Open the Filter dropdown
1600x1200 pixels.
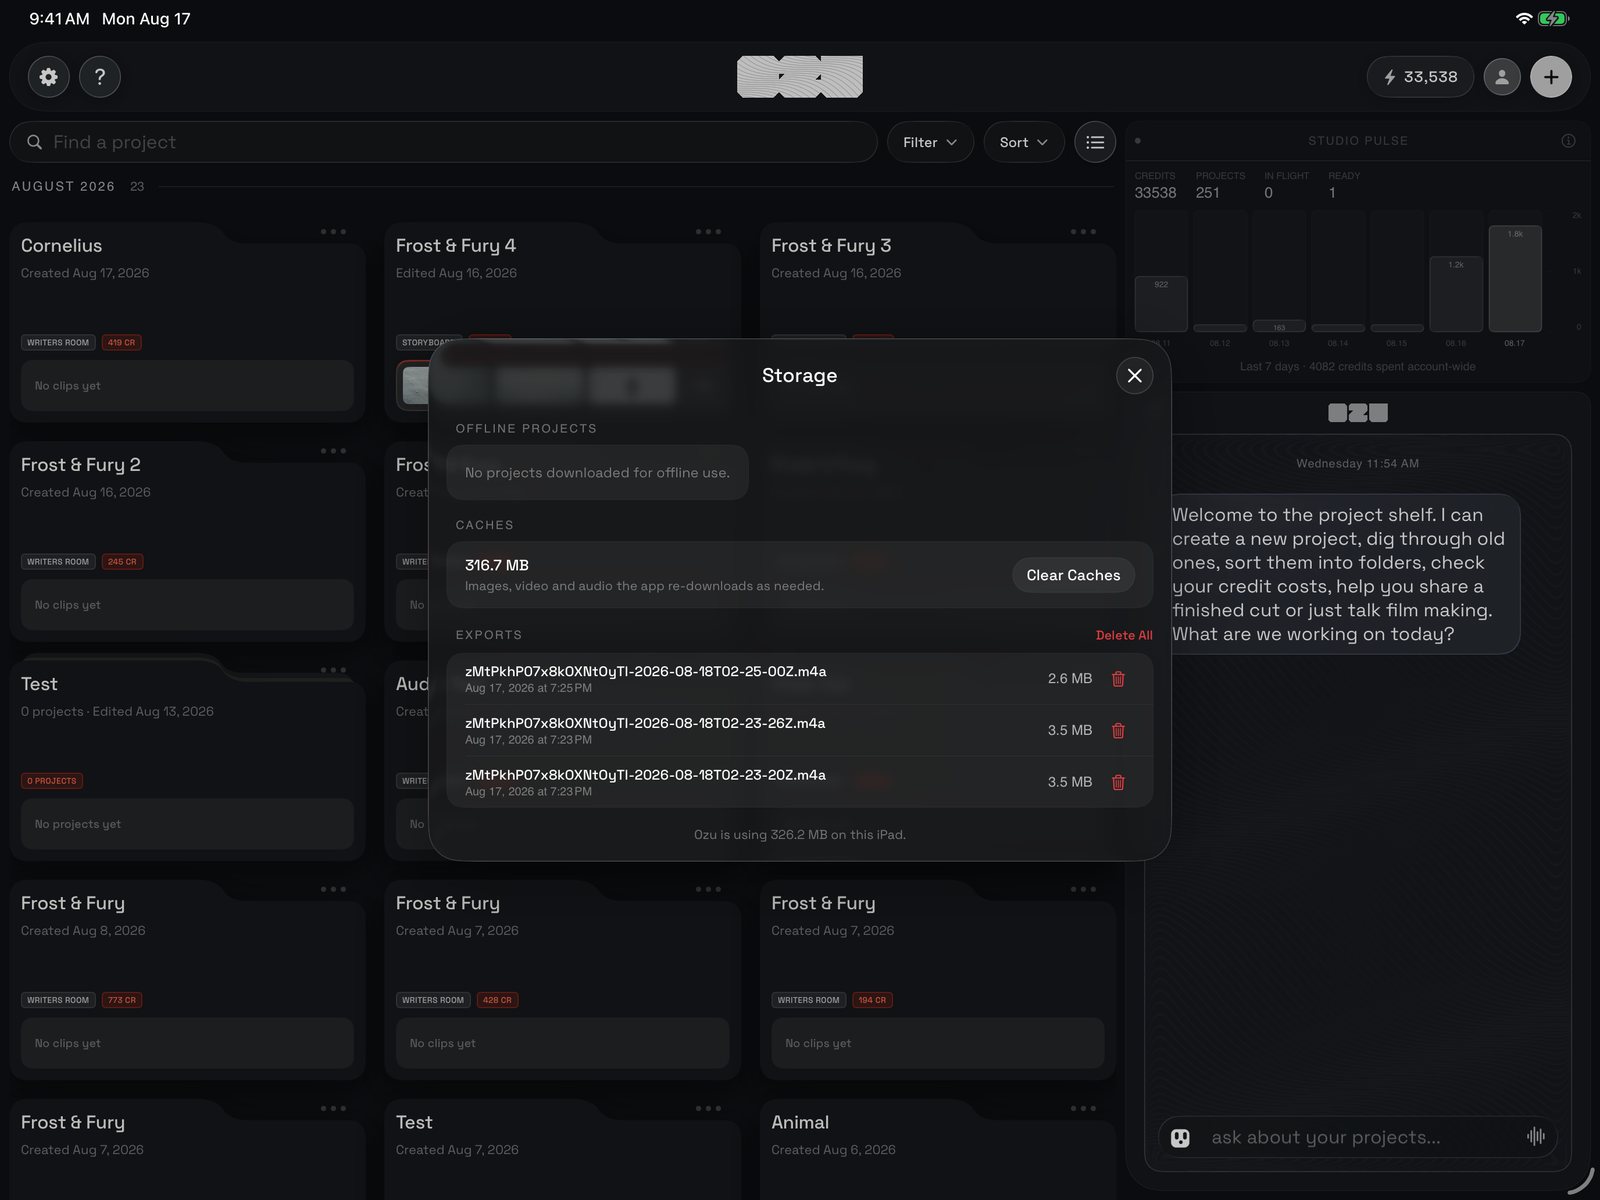pyautogui.click(x=930, y=142)
